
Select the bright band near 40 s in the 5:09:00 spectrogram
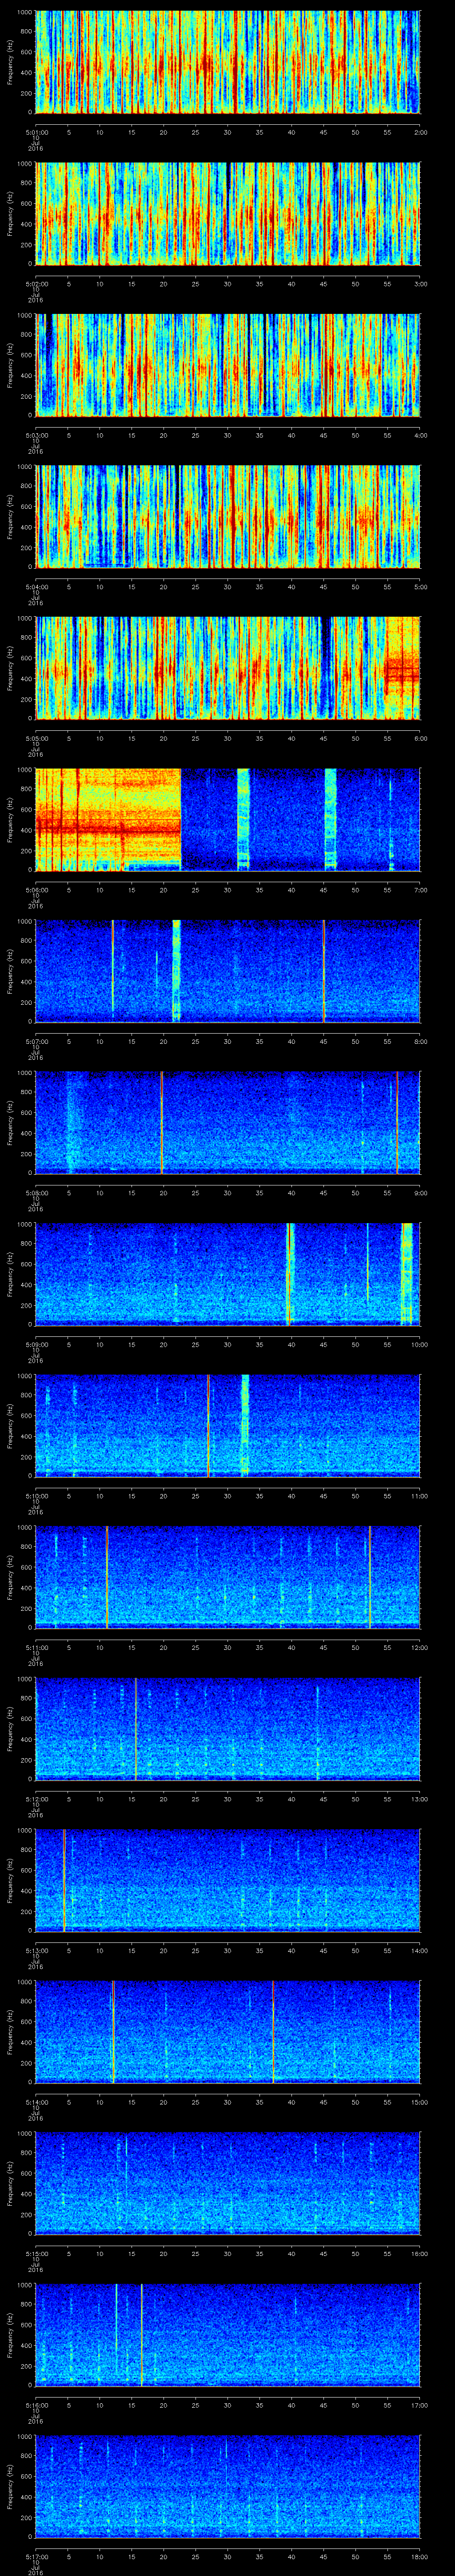291,1274
